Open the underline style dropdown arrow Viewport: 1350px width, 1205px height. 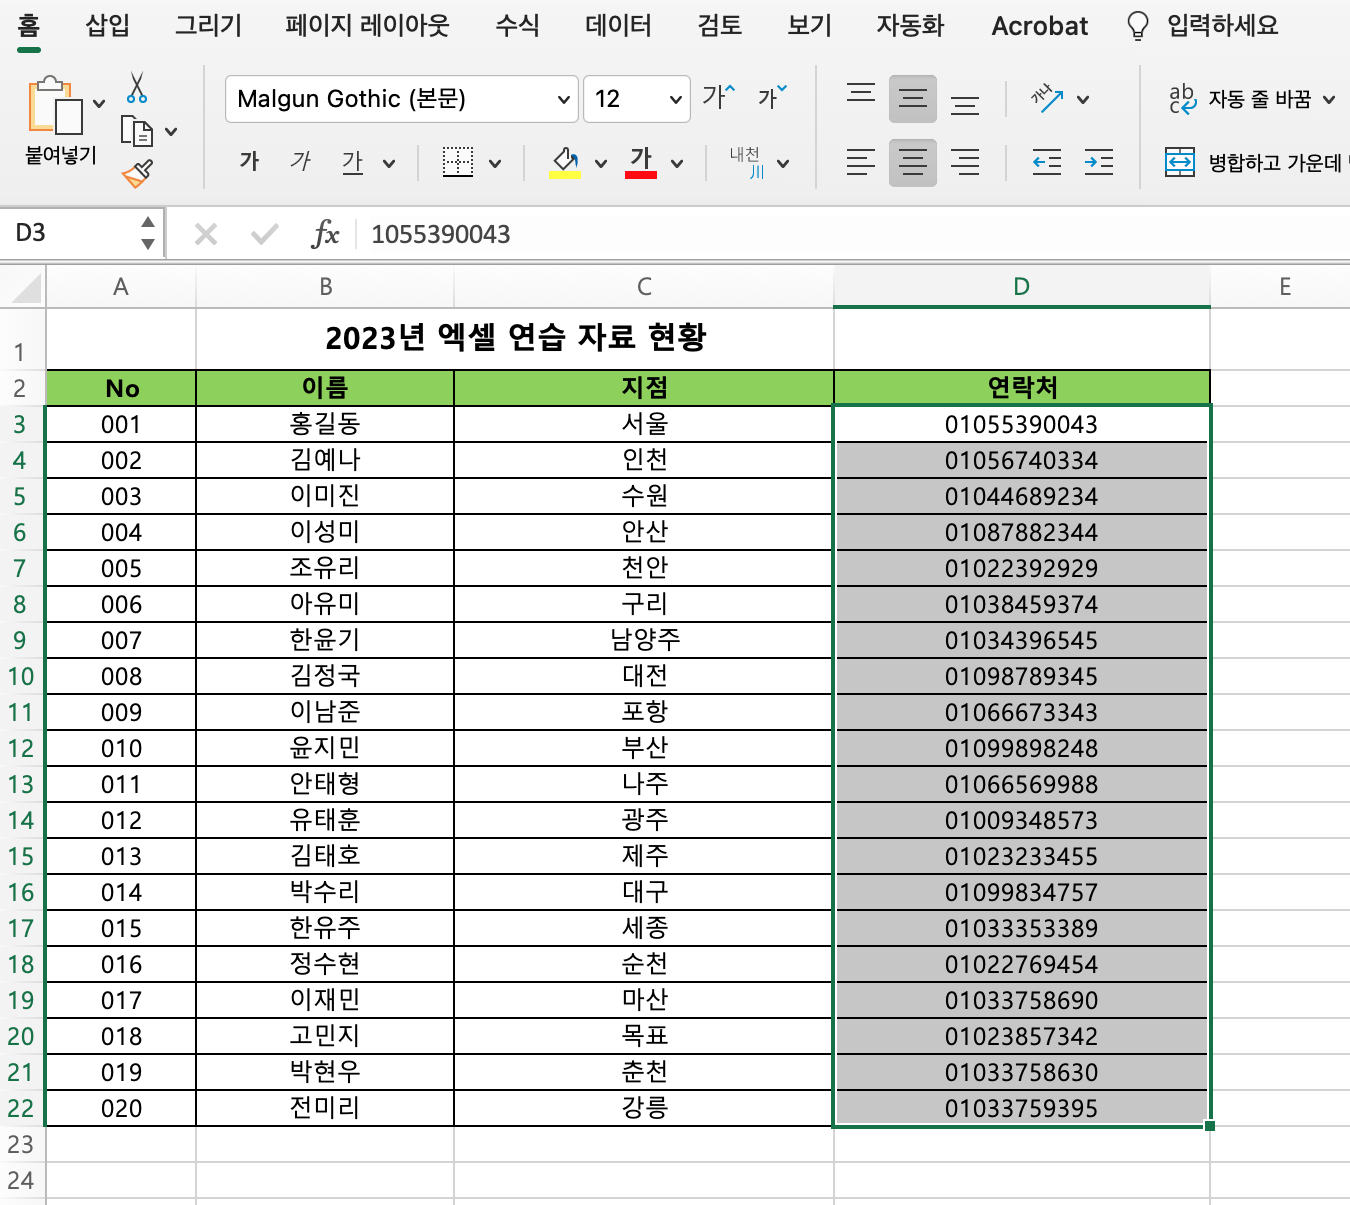(389, 163)
